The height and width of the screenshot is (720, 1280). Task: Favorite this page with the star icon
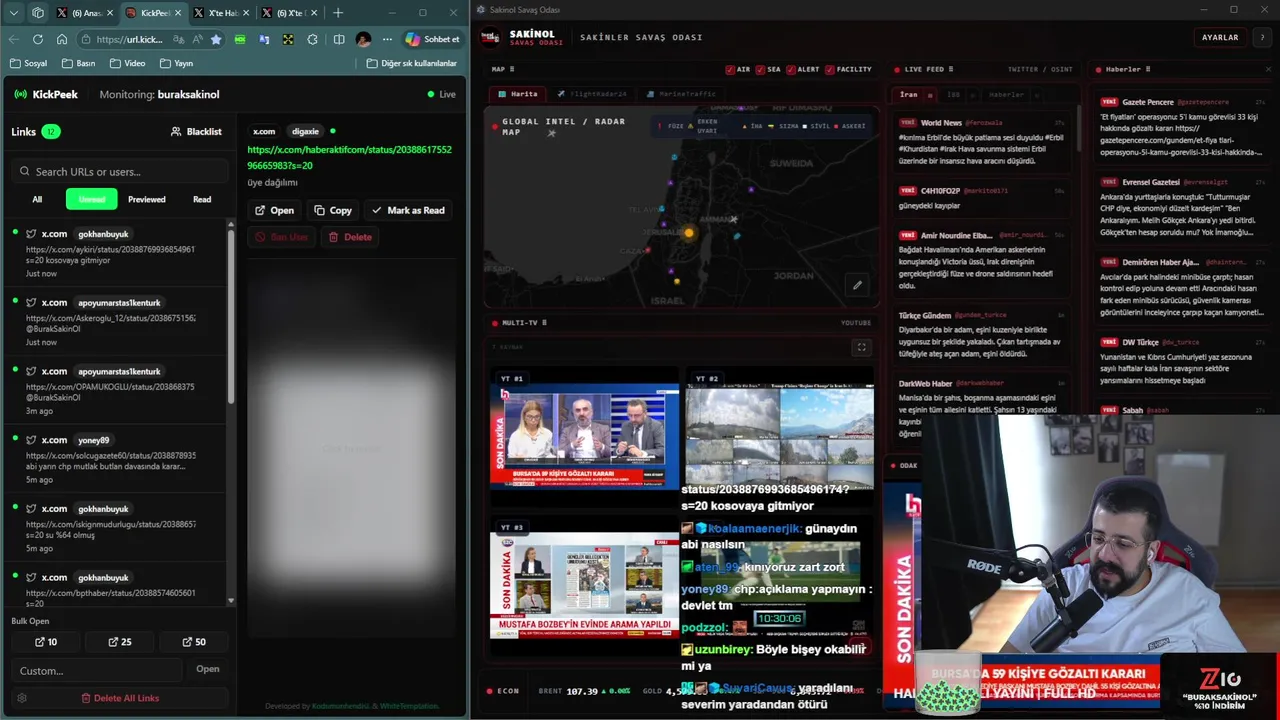[216, 39]
